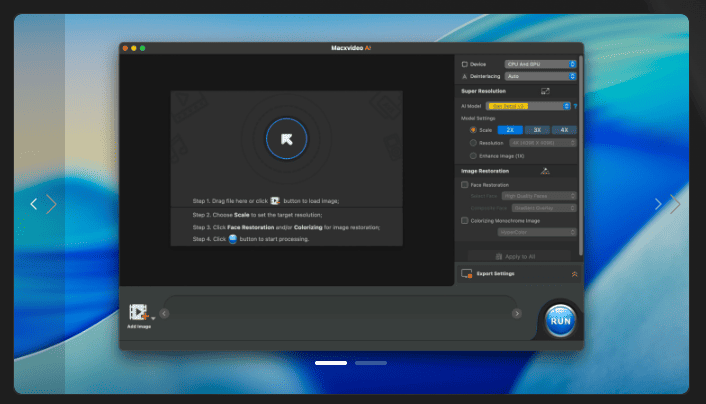
Task: Click the left arrow of the image queue strip
Action: (x=164, y=313)
